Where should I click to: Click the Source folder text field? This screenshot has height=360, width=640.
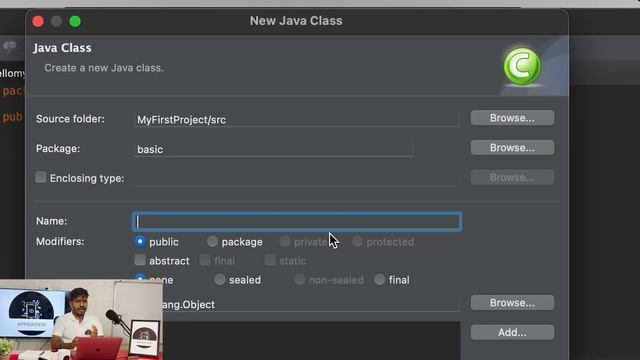tap(297, 120)
